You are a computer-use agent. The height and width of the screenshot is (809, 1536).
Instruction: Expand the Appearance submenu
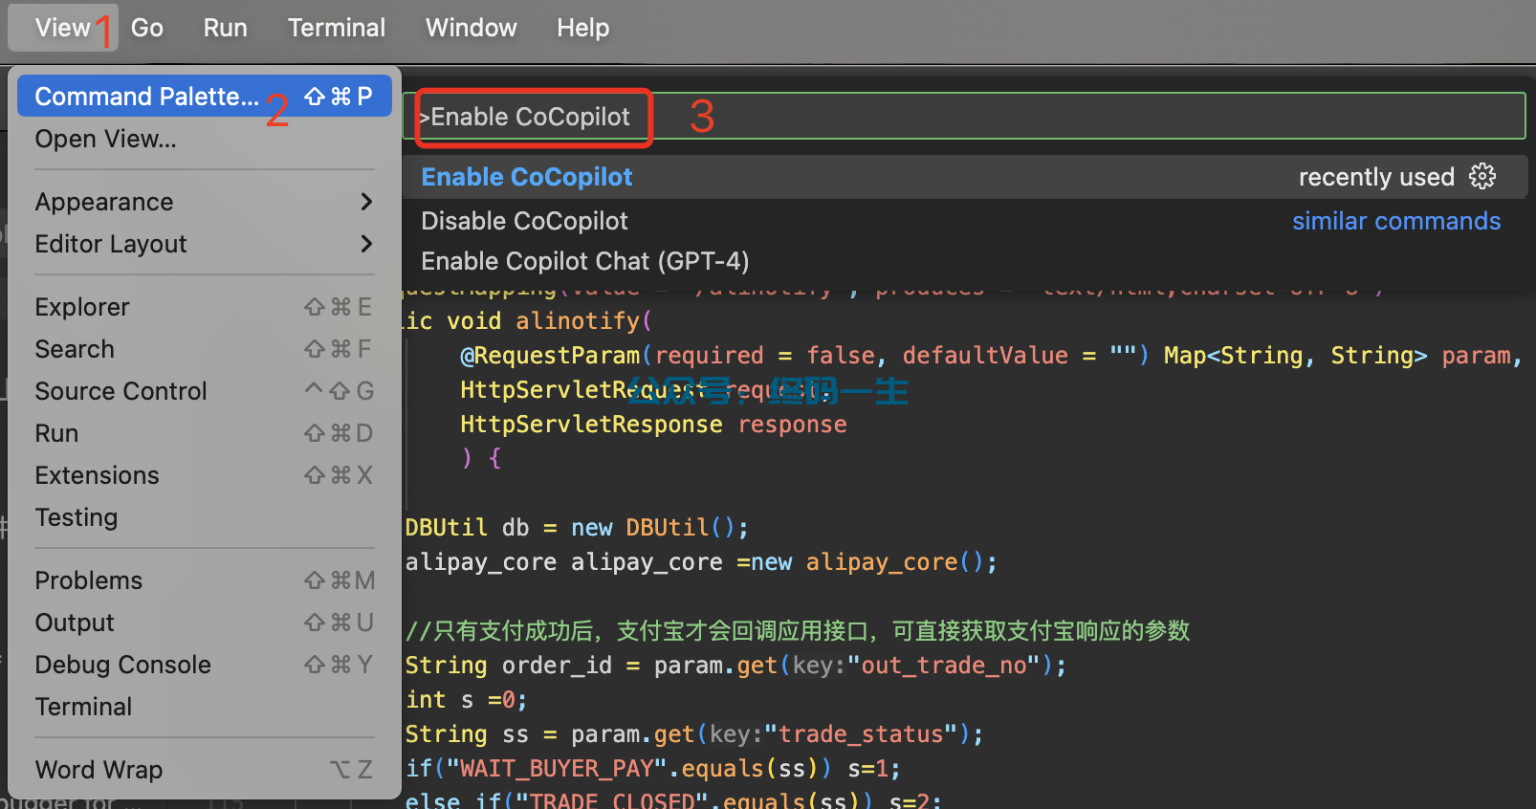pos(104,201)
